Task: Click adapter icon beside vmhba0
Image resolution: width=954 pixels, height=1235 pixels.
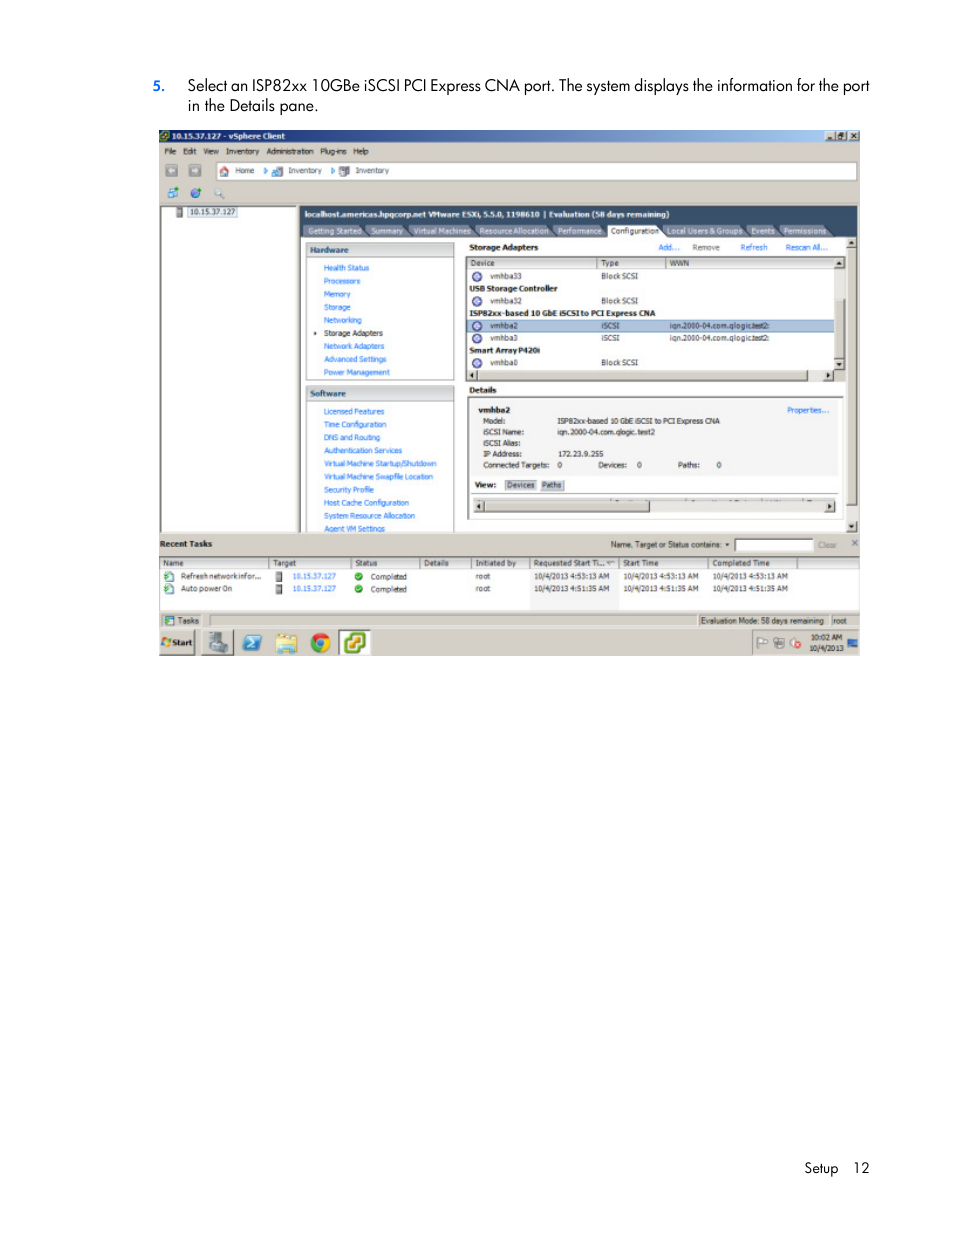Action: [x=477, y=363]
